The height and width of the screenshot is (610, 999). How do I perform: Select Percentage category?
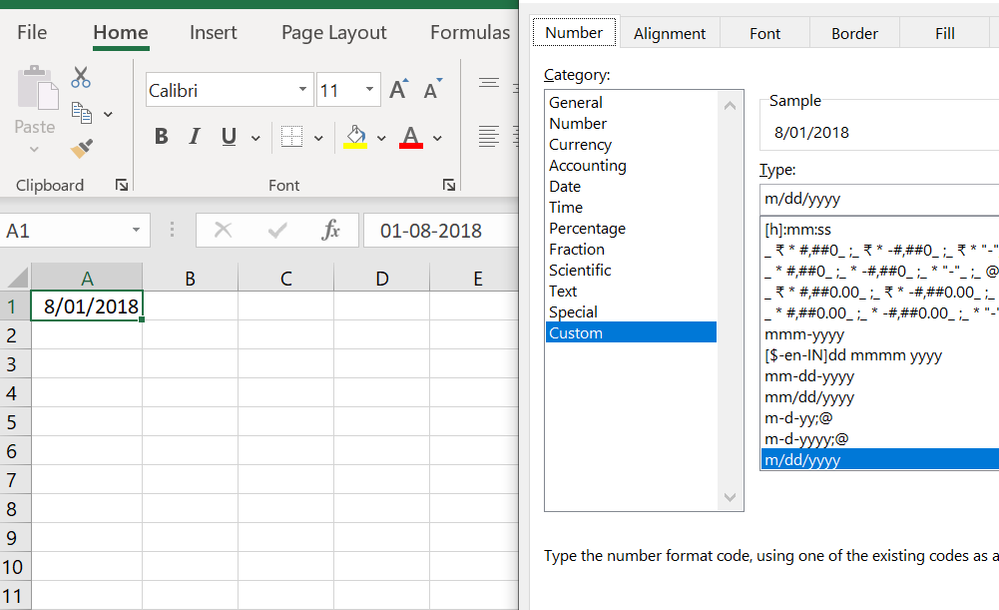pyautogui.click(x=631, y=228)
